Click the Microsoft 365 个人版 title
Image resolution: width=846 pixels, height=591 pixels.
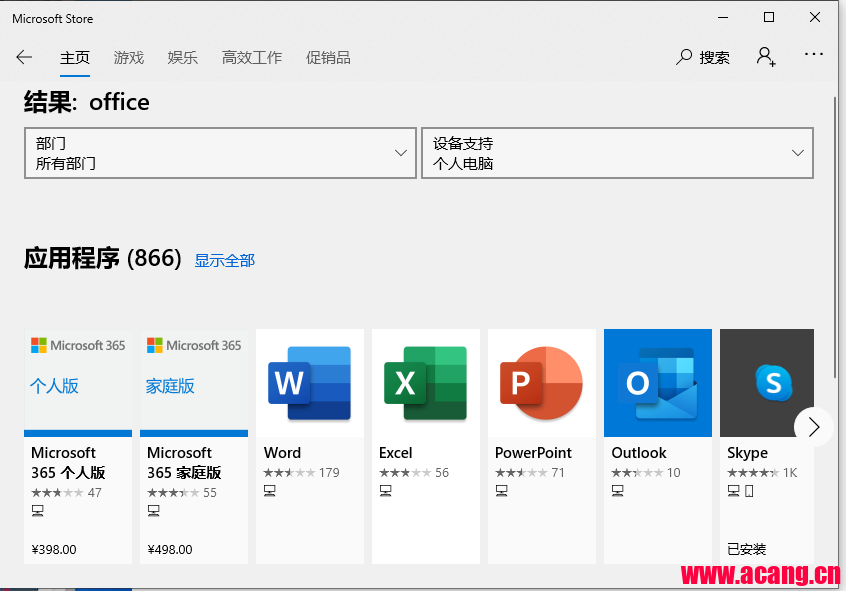click(x=68, y=463)
